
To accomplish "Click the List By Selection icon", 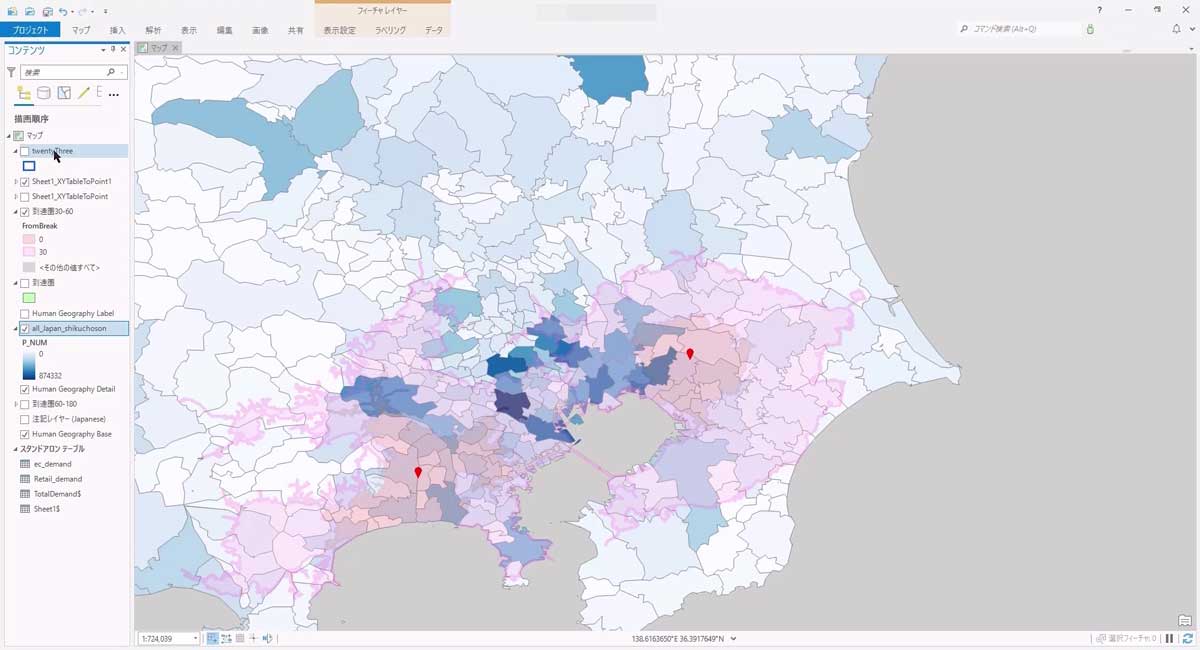I will (x=64, y=93).
